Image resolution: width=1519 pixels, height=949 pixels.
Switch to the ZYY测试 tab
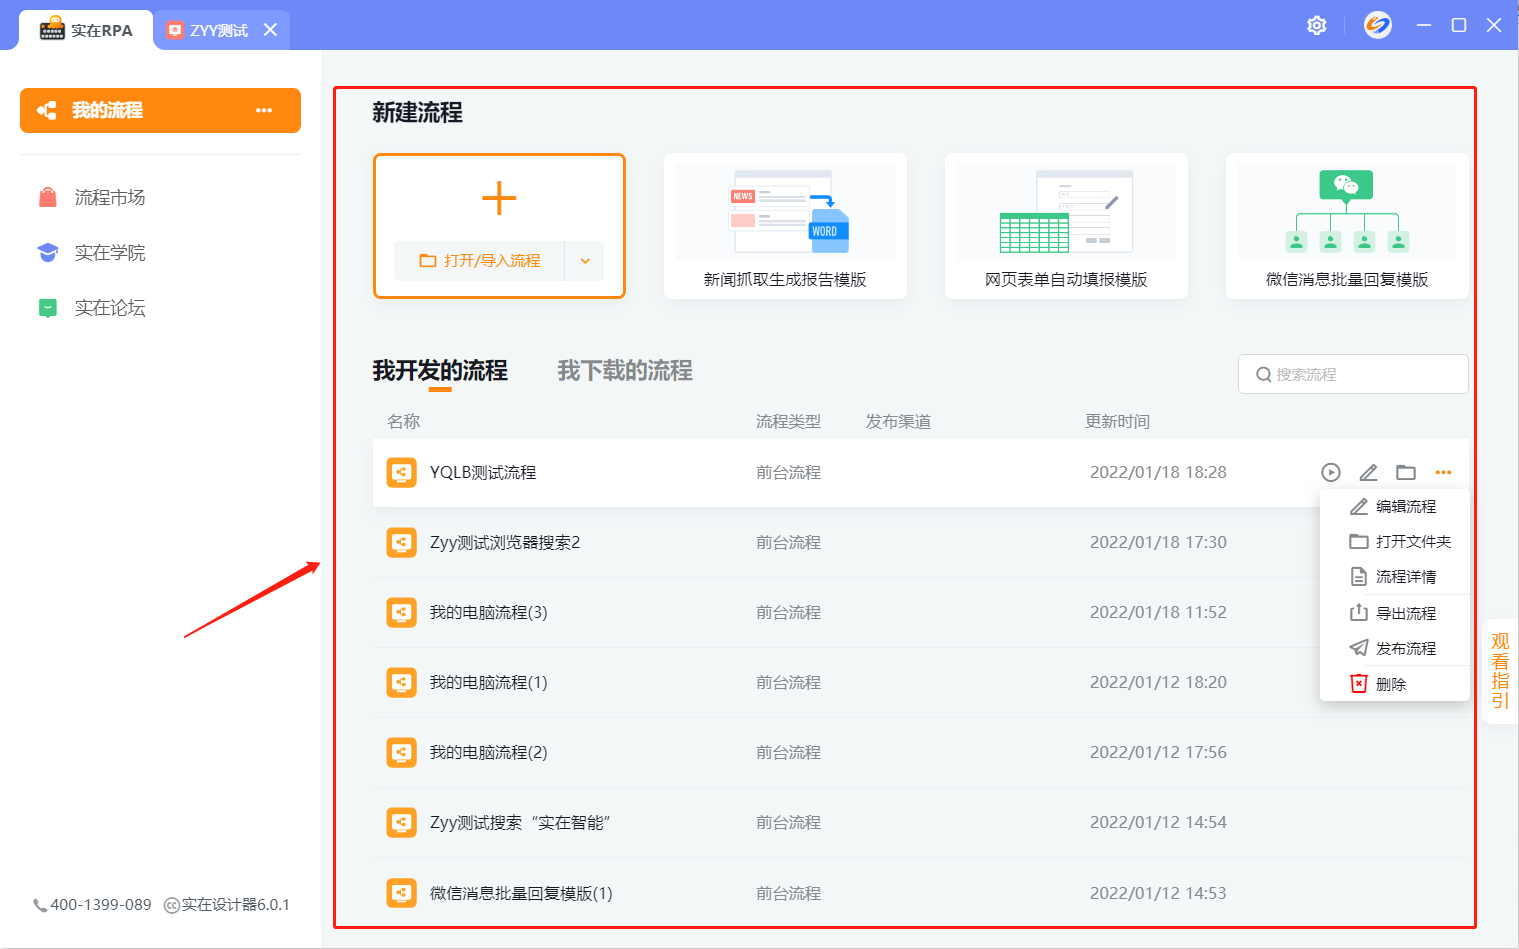(x=219, y=30)
